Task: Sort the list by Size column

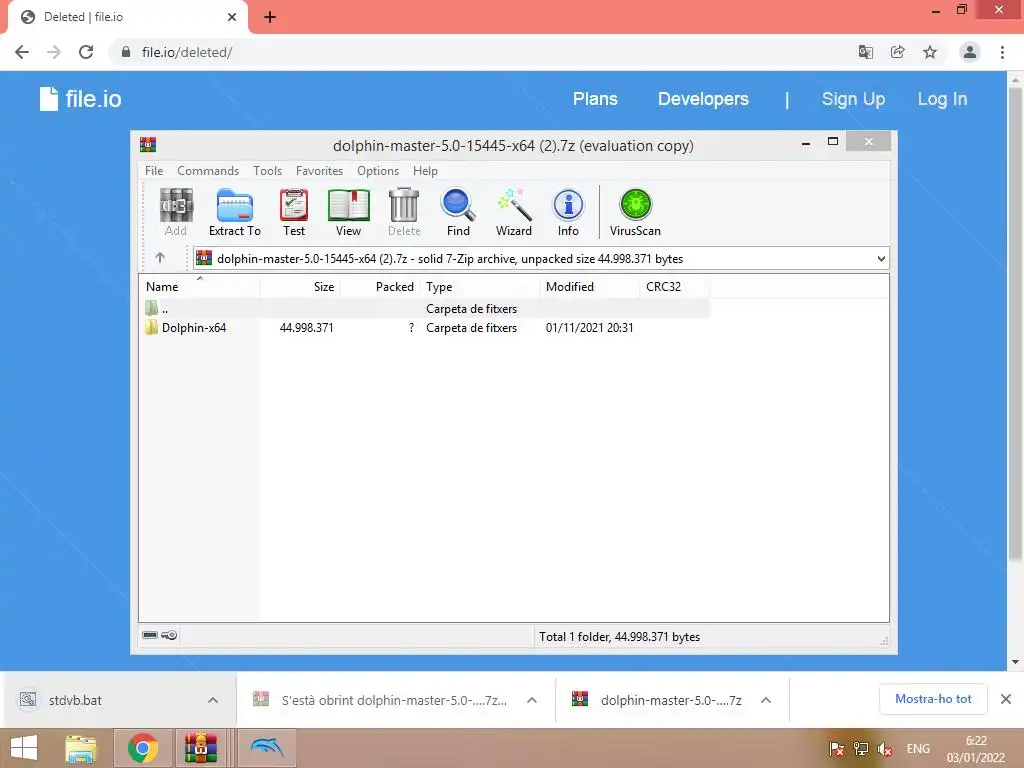Action: point(300,287)
